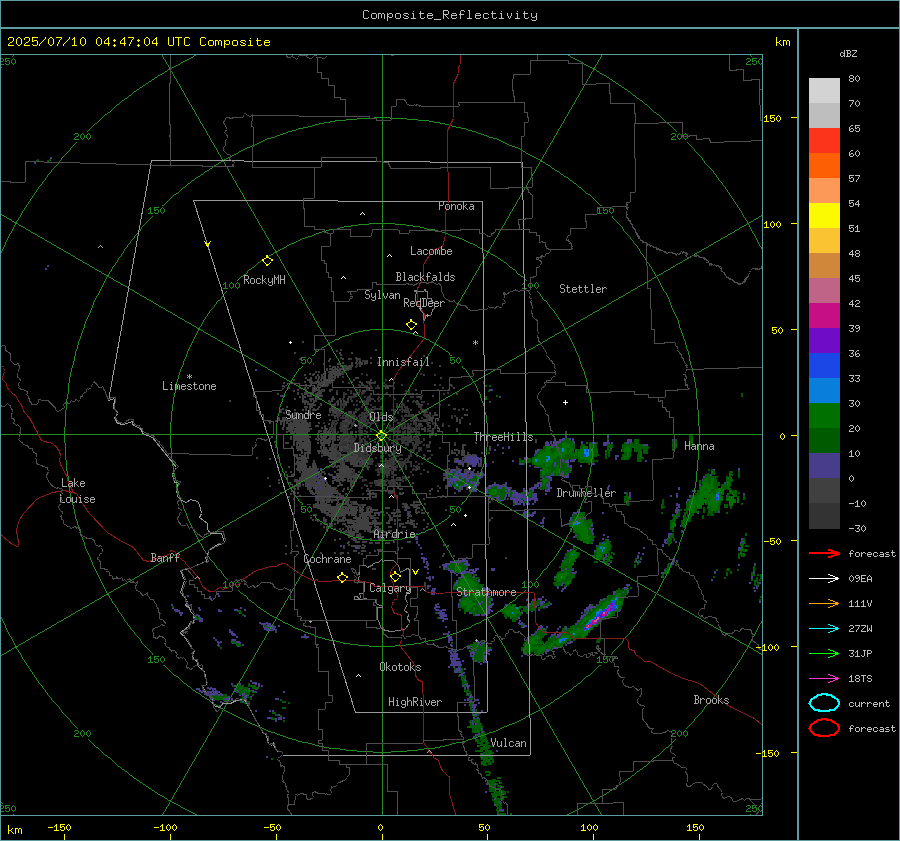Click the Brooks label
This screenshot has width=900, height=841.
(711, 700)
